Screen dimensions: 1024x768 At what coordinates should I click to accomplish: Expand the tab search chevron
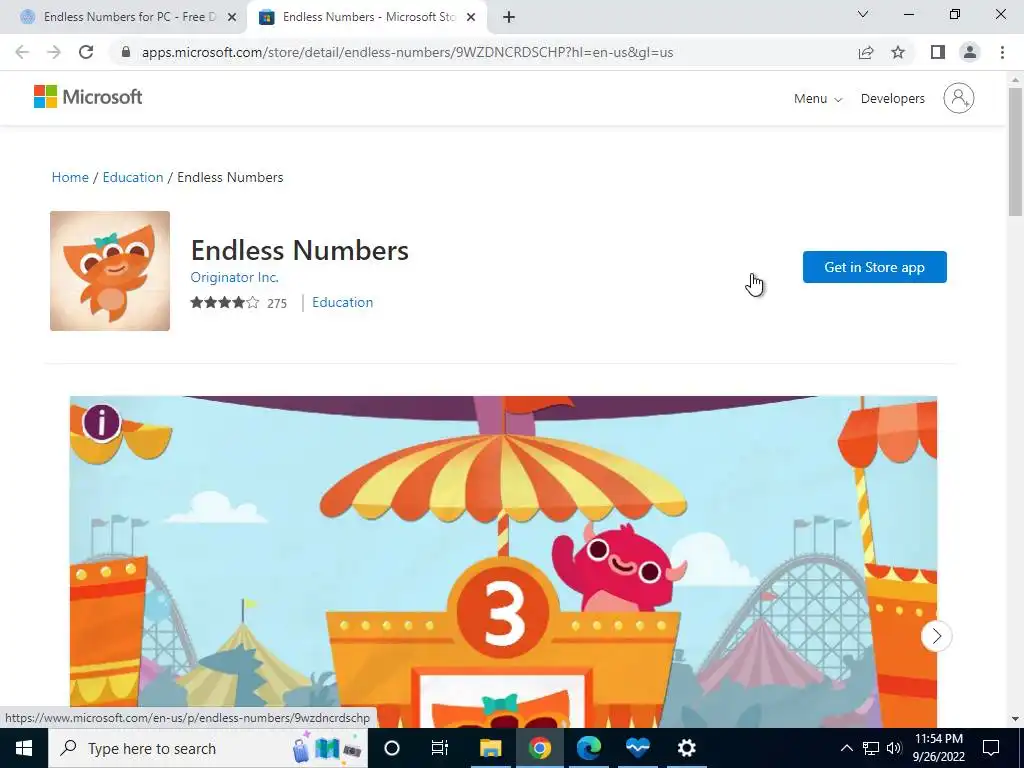pyautogui.click(x=863, y=14)
